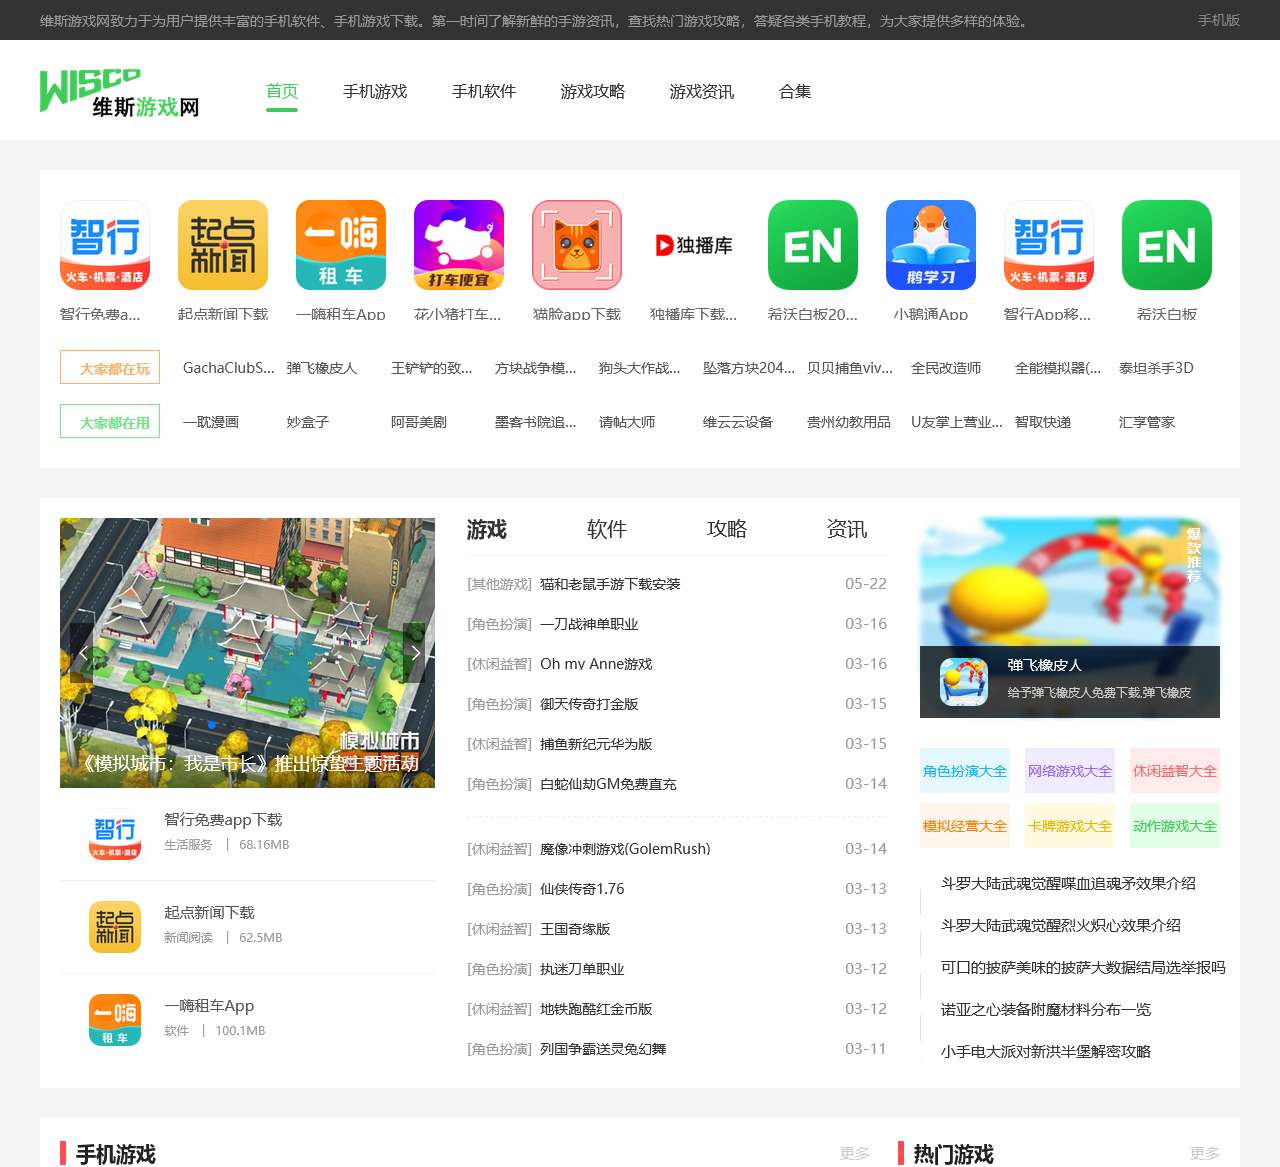The height and width of the screenshot is (1167, 1280).
Task: Click the 大家都在用 label button
Action: pyautogui.click(x=110, y=422)
